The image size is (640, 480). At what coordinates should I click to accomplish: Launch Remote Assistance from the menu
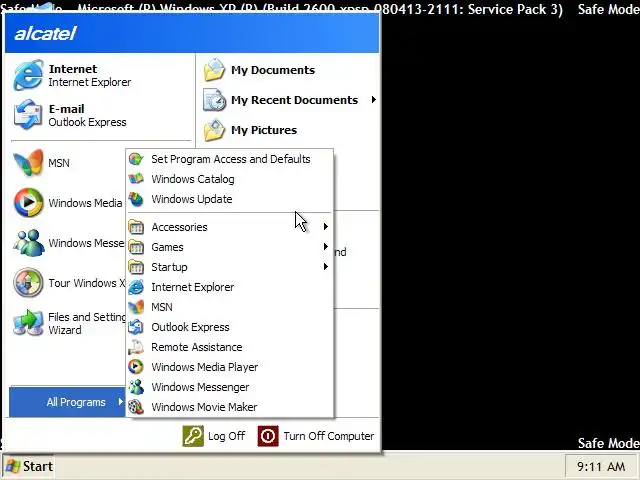230,347
